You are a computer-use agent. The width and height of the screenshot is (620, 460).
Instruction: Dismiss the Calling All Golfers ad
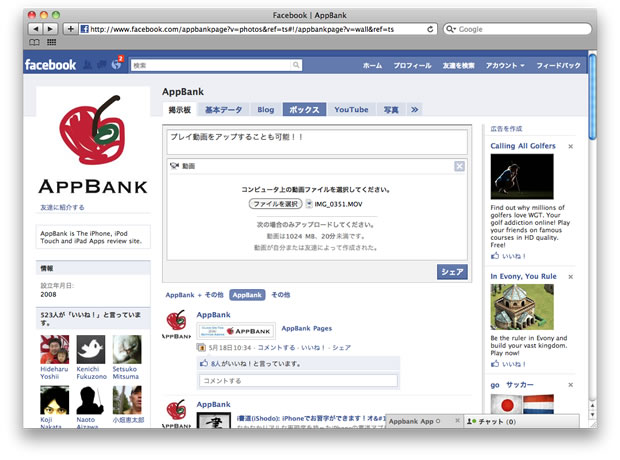570,146
